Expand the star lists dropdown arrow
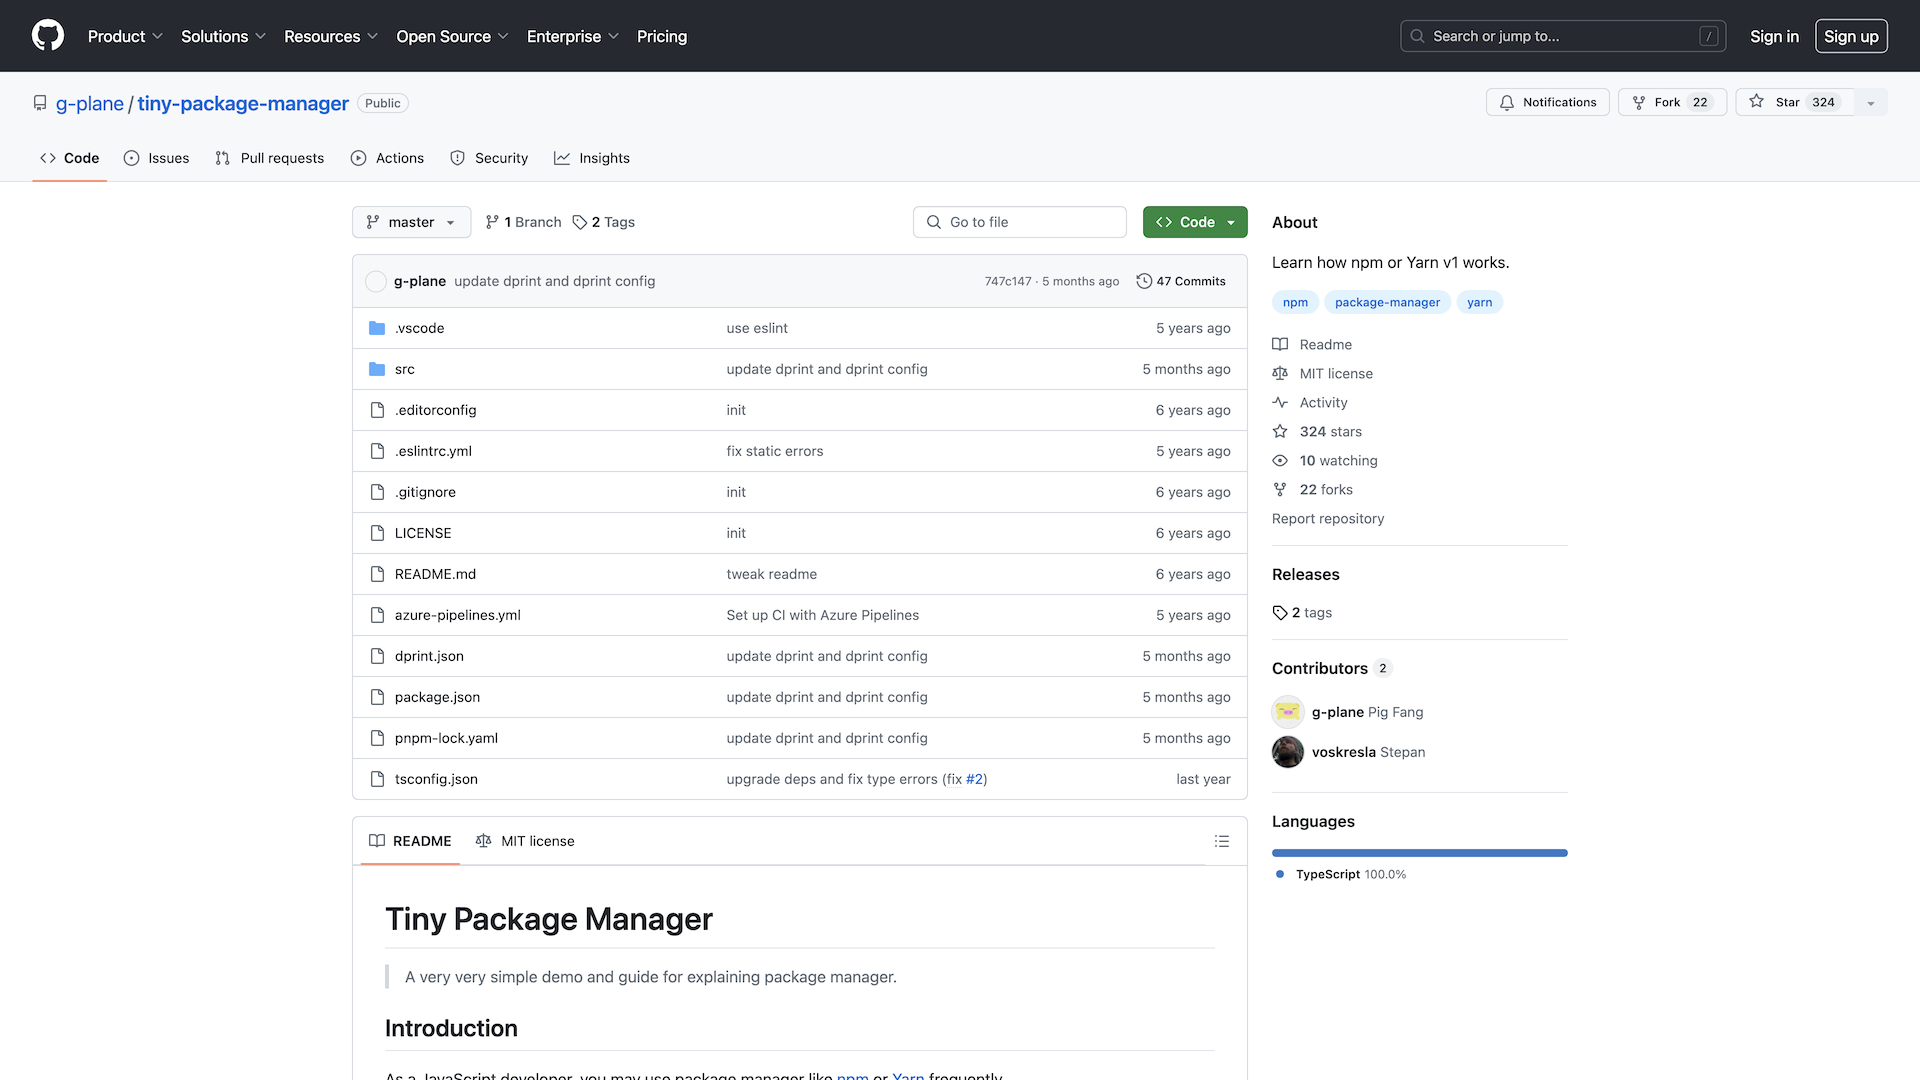 (1871, 102)
